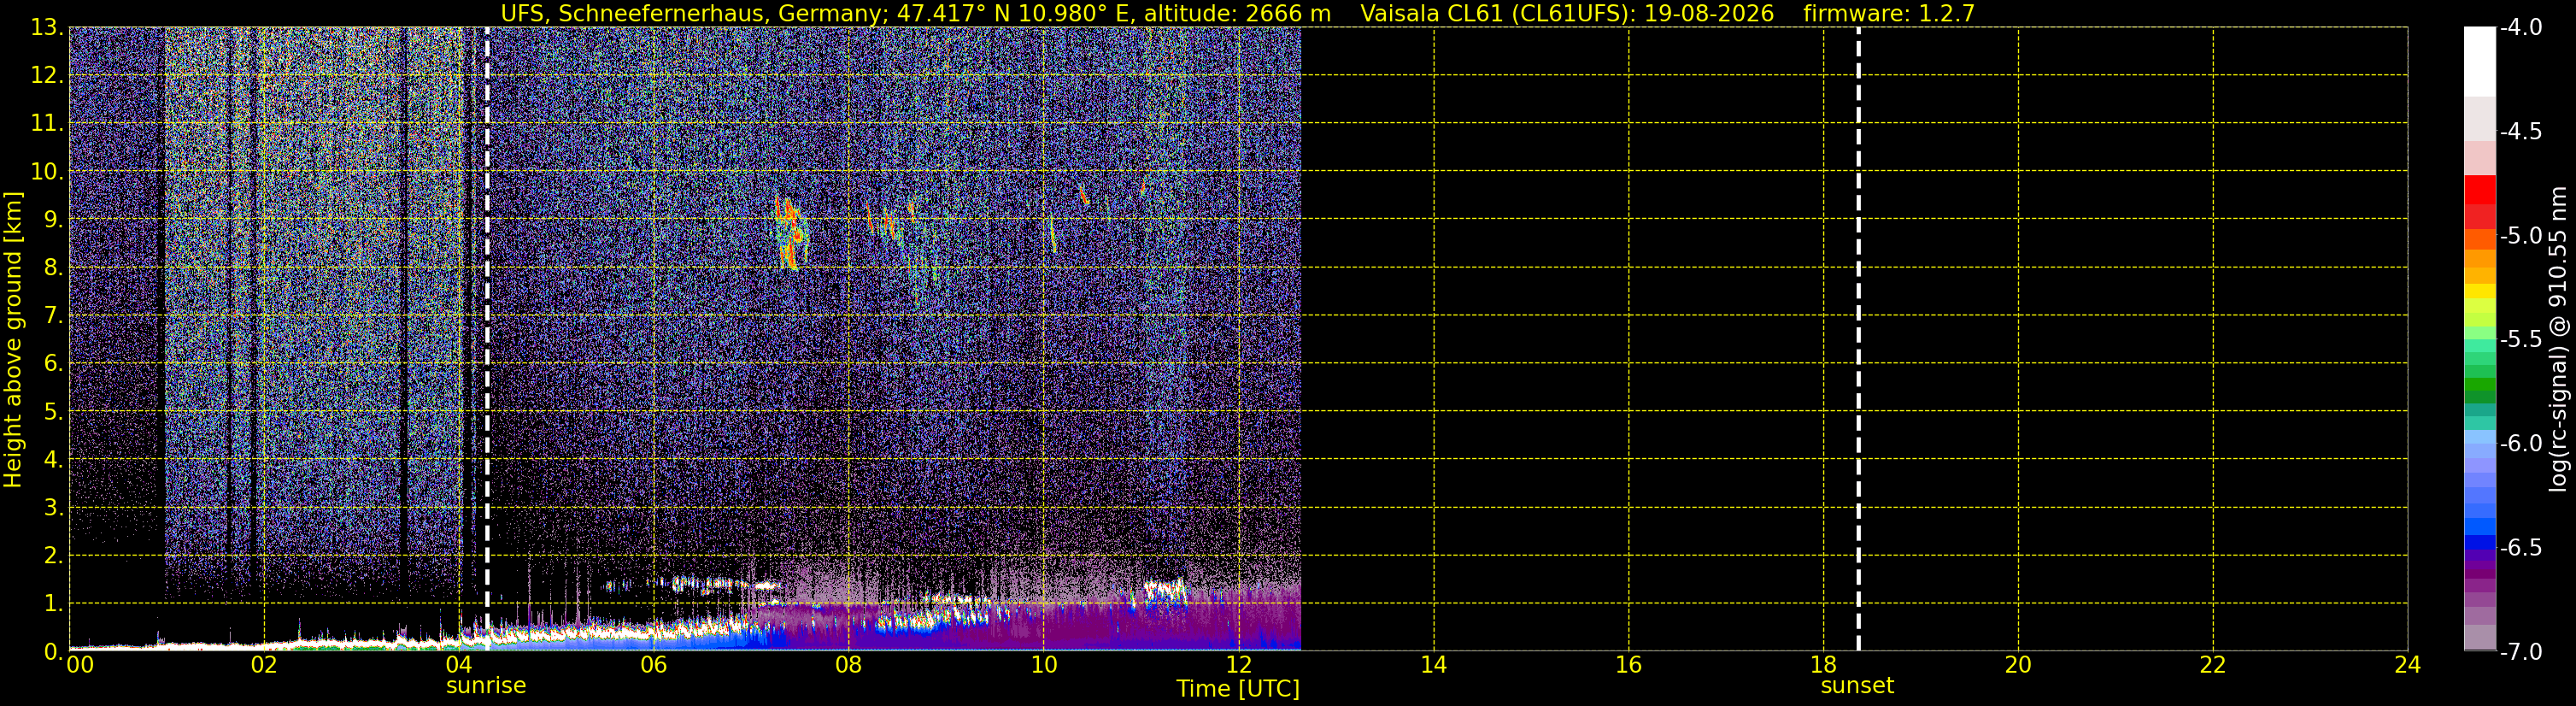Click time axis tick label 24
This screenshot has height=706, width=2576.
pyautogui.click(x=2407, y=665)
